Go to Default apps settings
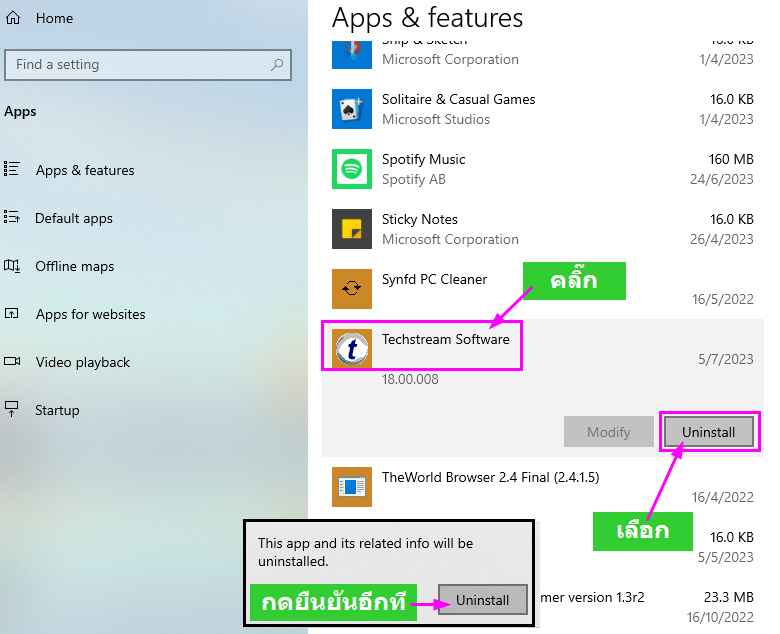This screenshot has height=634, width=780. pyautogui.click(x=74, y=218)
